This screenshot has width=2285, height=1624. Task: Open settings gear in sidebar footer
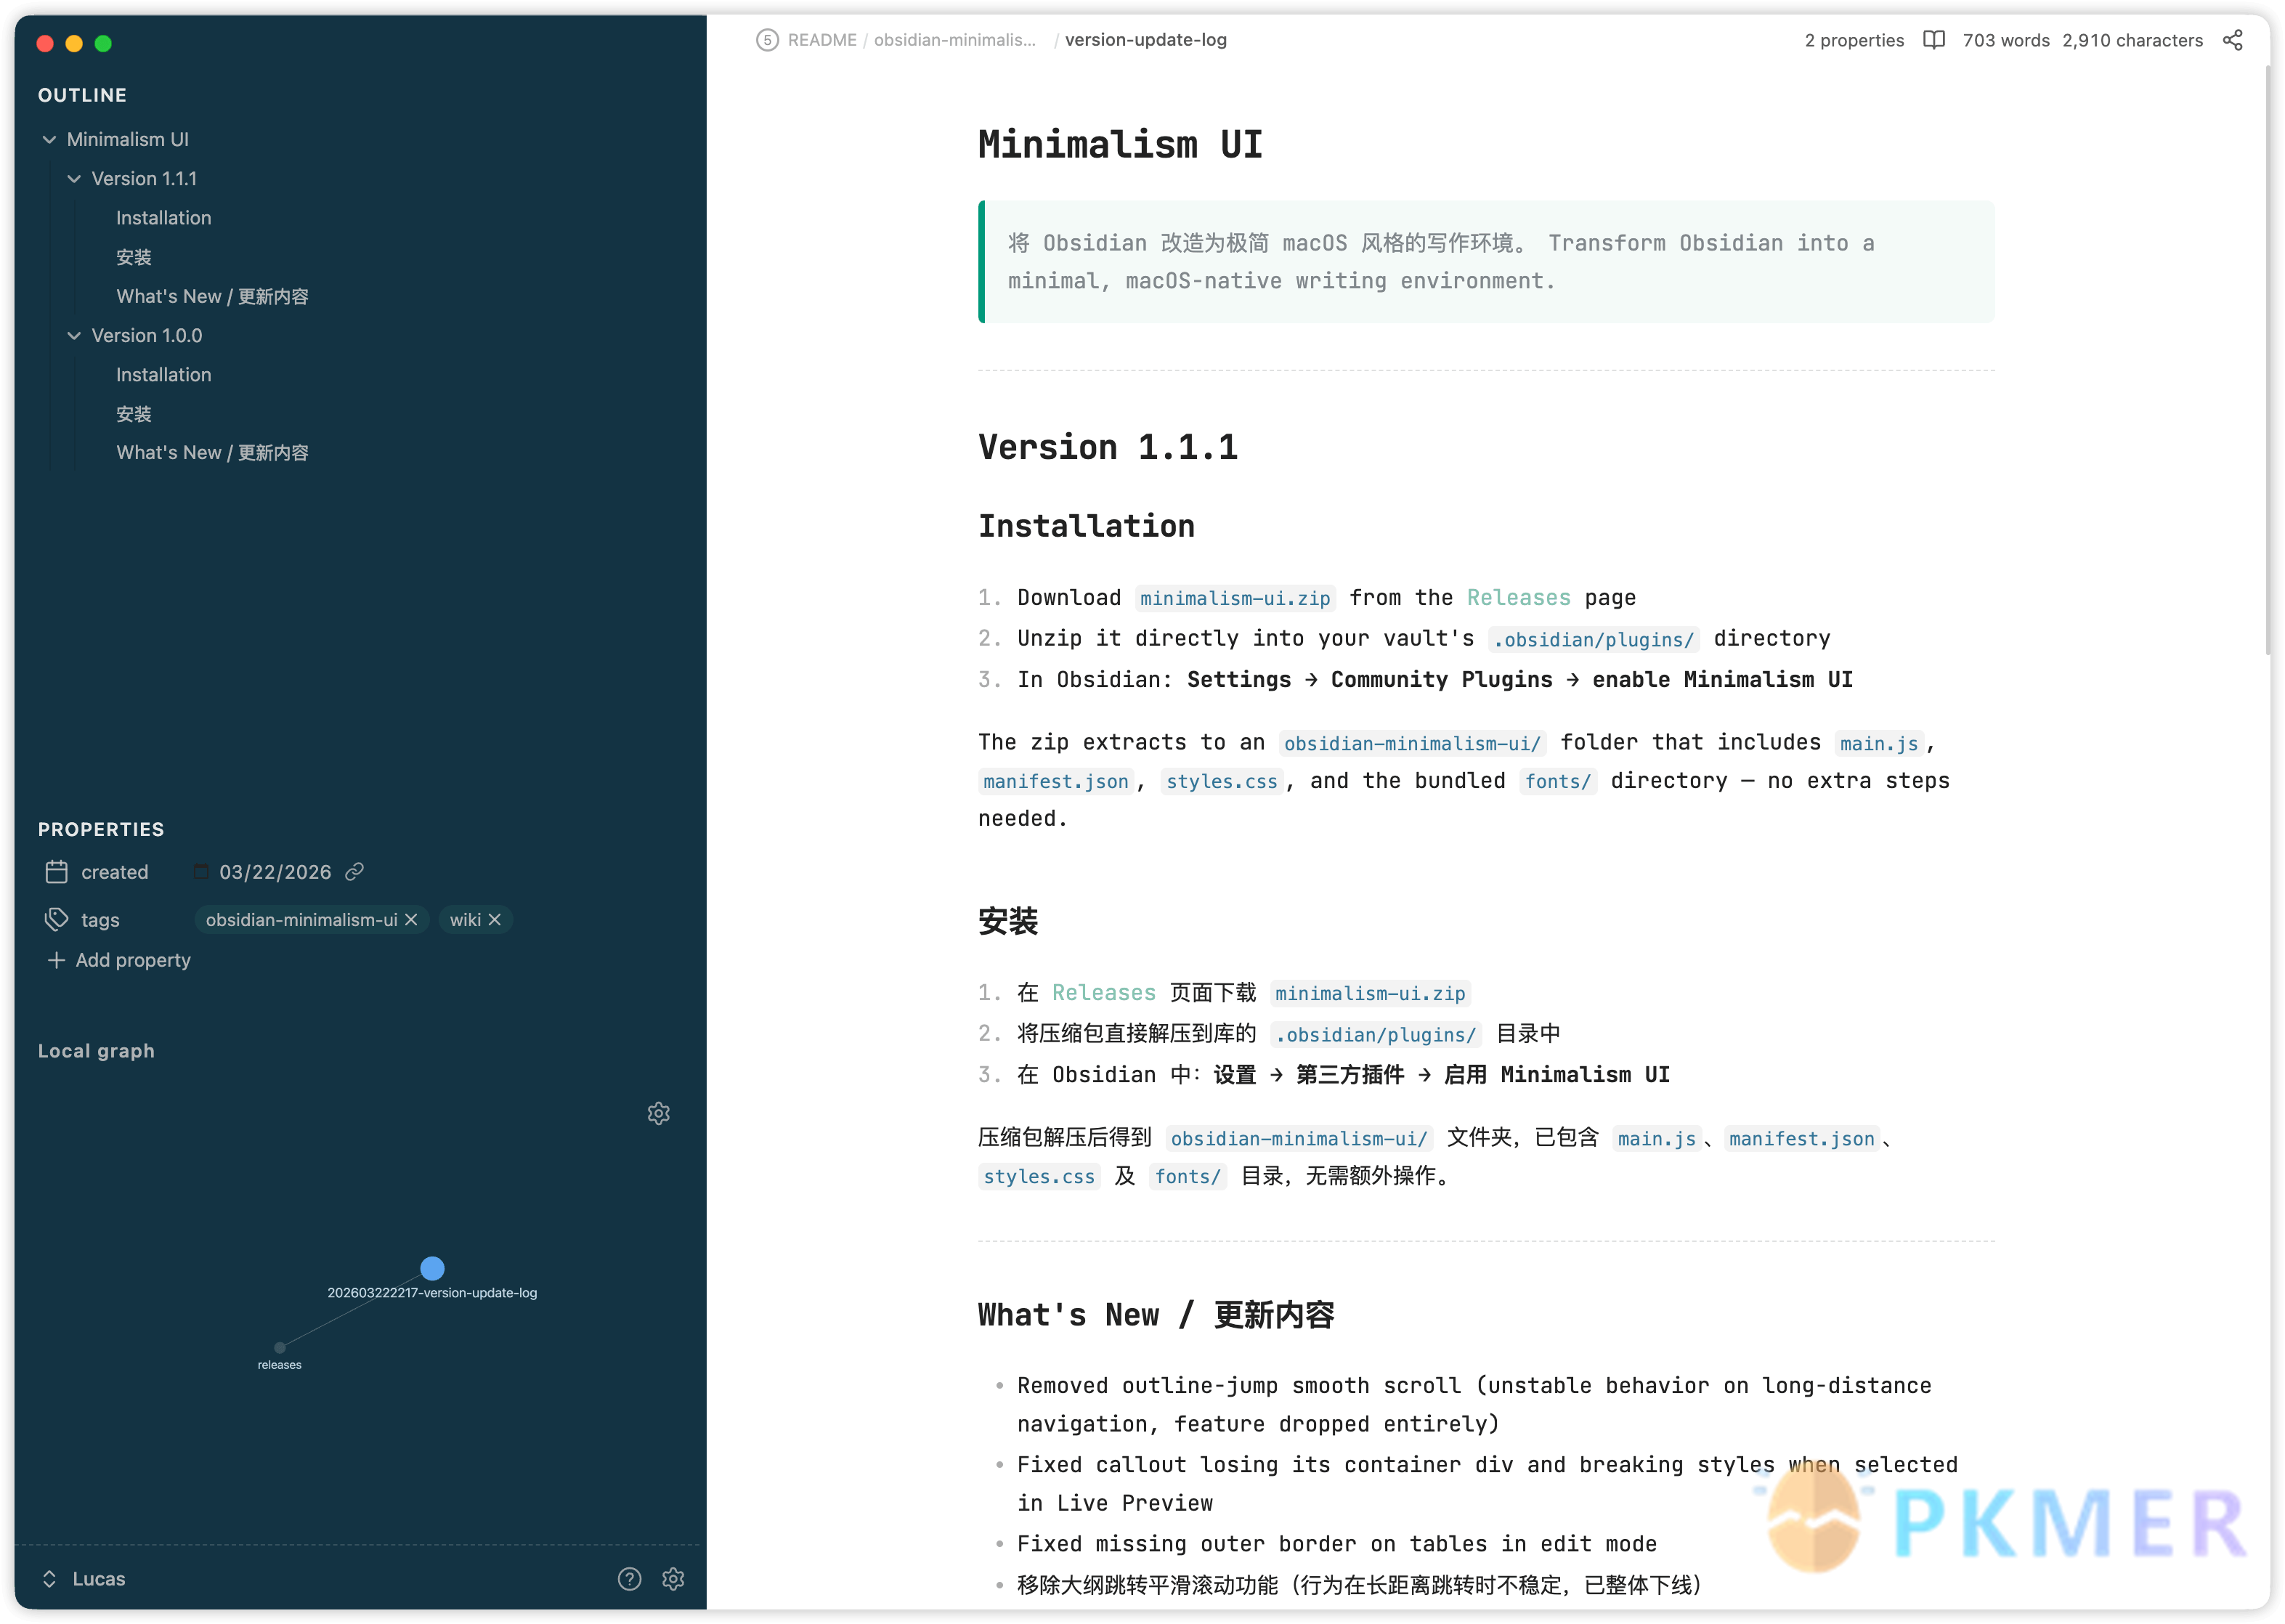coord(673,1579)
